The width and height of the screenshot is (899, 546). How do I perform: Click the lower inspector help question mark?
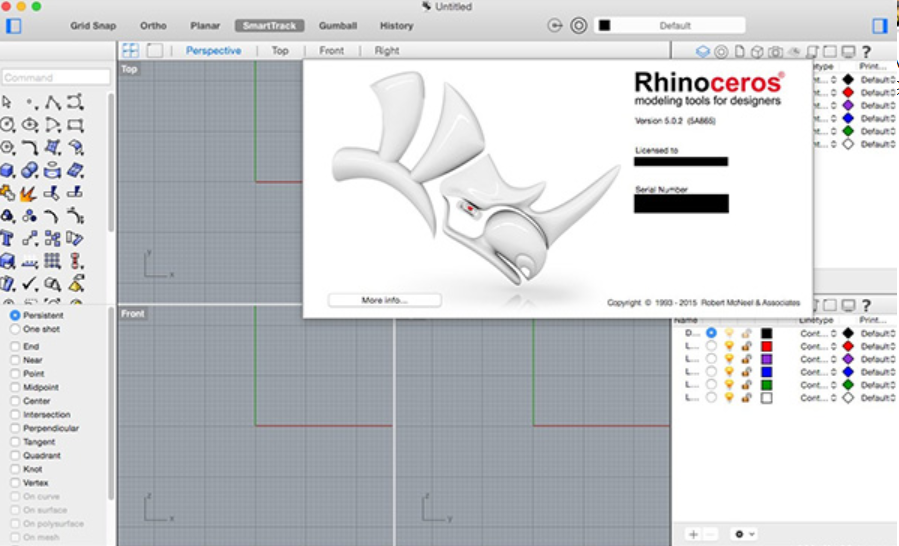click(866, 305)
